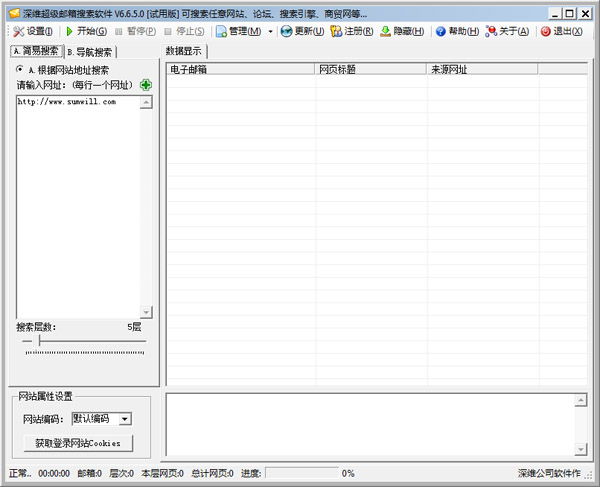Switch to the B.导航搜索 tab

[x=91, y=51]
